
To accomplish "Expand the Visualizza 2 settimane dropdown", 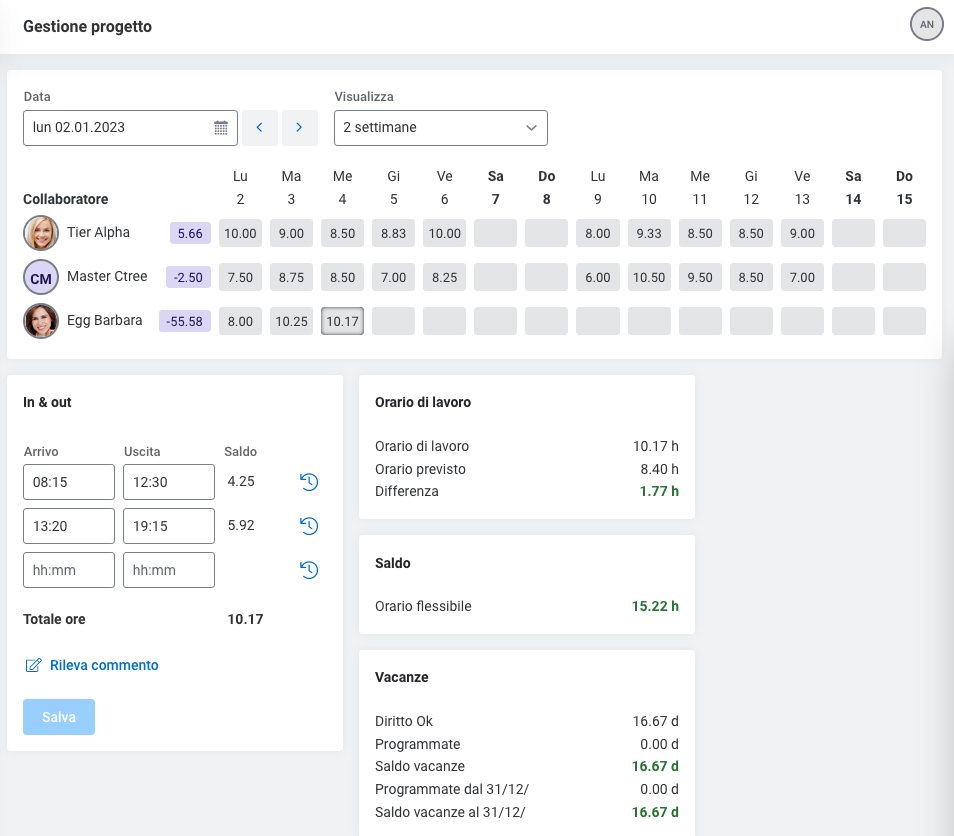I will (440, 128).
